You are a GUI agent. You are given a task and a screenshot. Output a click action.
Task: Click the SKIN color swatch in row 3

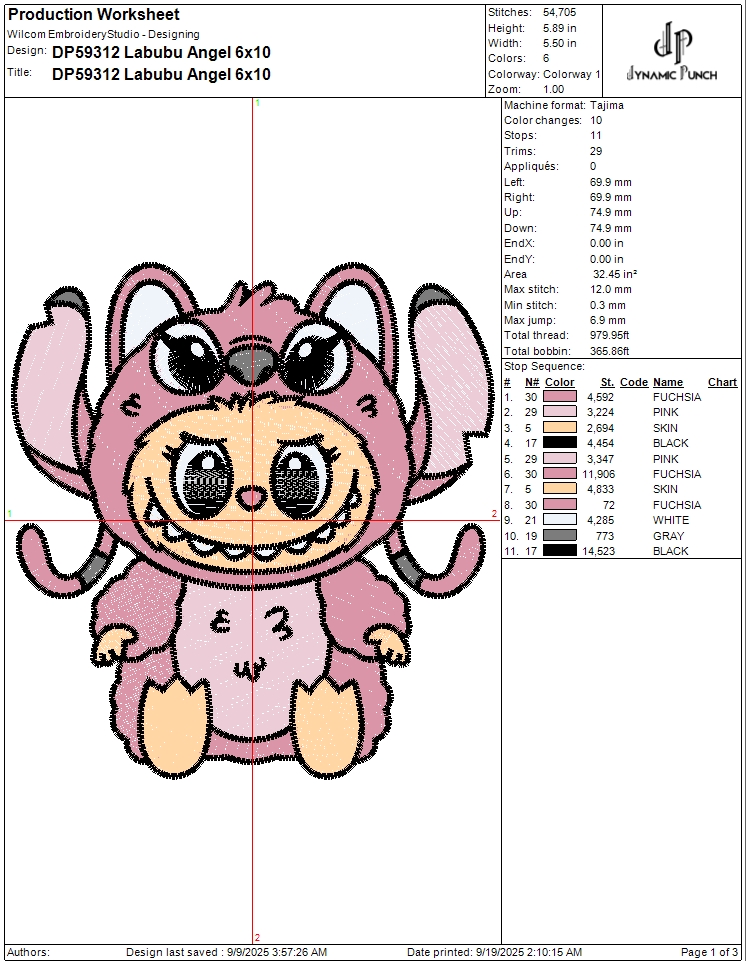click(x=560, y=428)
